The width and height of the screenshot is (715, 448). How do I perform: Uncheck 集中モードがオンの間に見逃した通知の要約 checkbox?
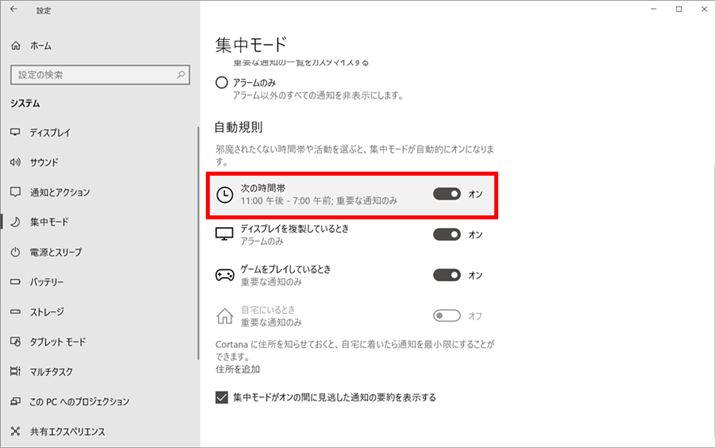tap(222, 397)
